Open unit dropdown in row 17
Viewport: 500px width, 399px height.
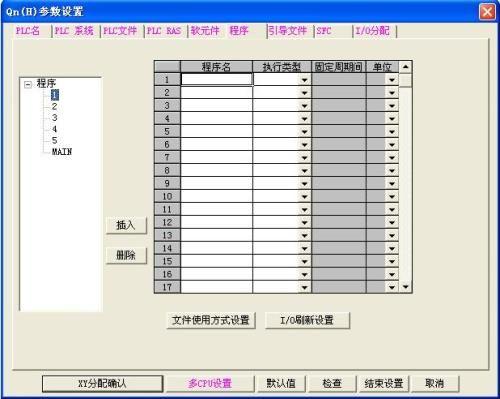pos(392,287)
